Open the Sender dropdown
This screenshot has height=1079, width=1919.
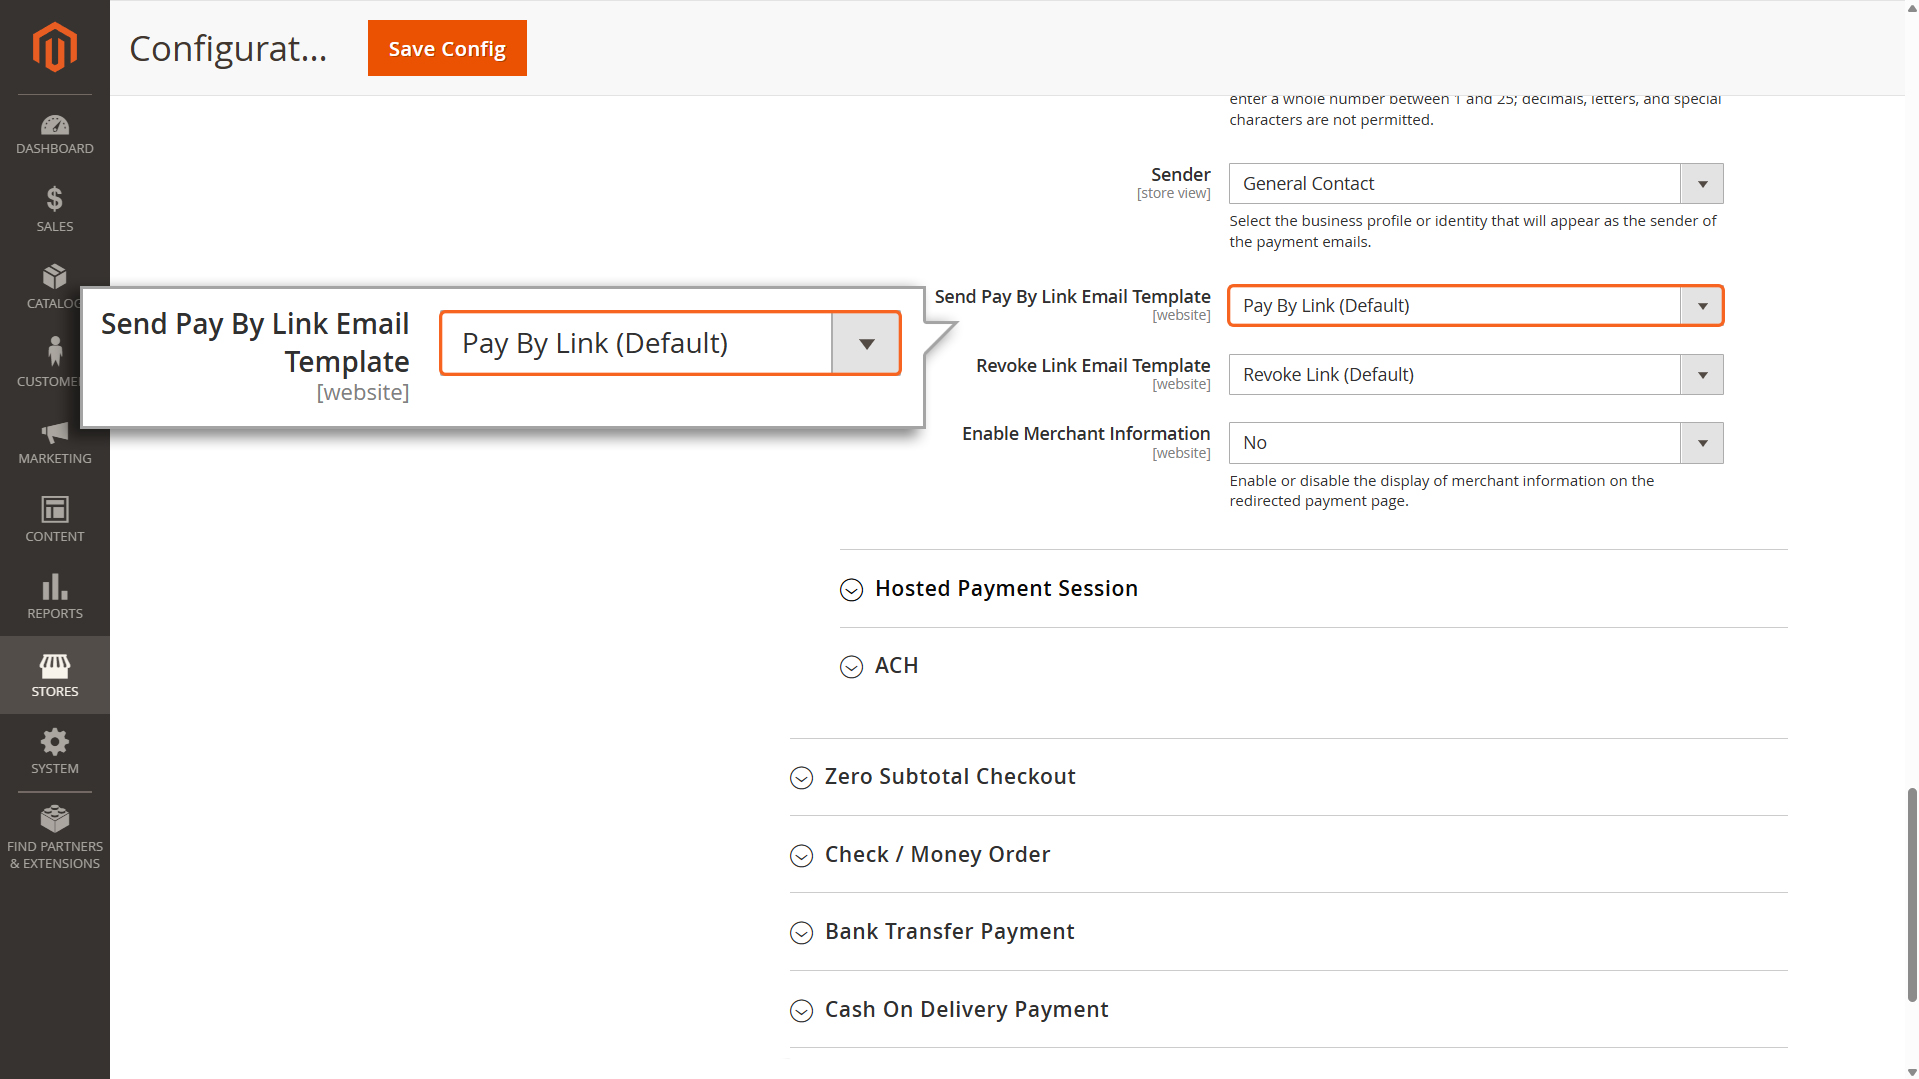pos(1475,184)
